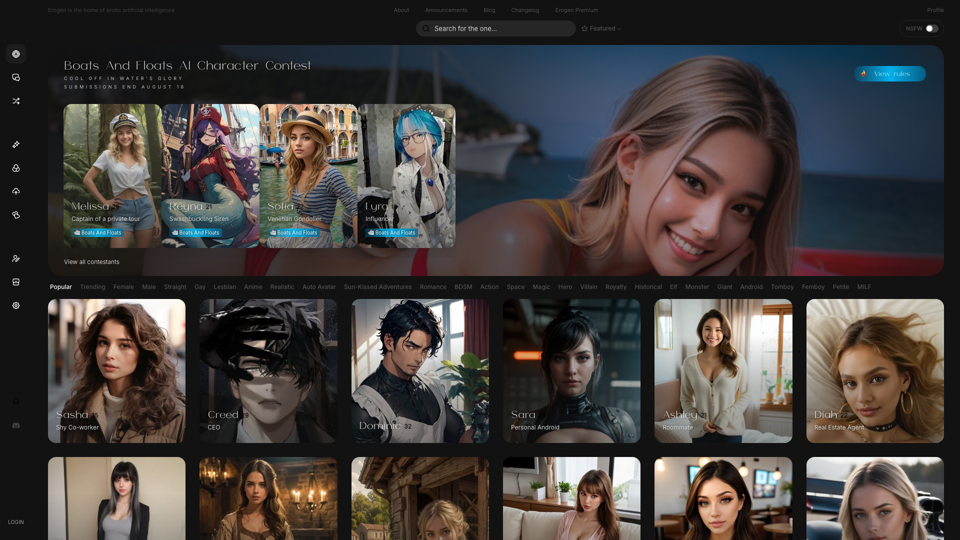Select the Android category tab
Image resolution: width=960 pixels, height=540 pixels.
pyautogui.click(x=751, y=287)
